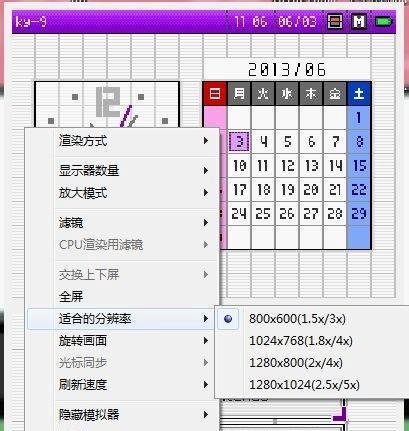Image resolution: width=409 pixels, height=431 pixels.
Task: Select date 28 in calendar
Action: point(335,214)
